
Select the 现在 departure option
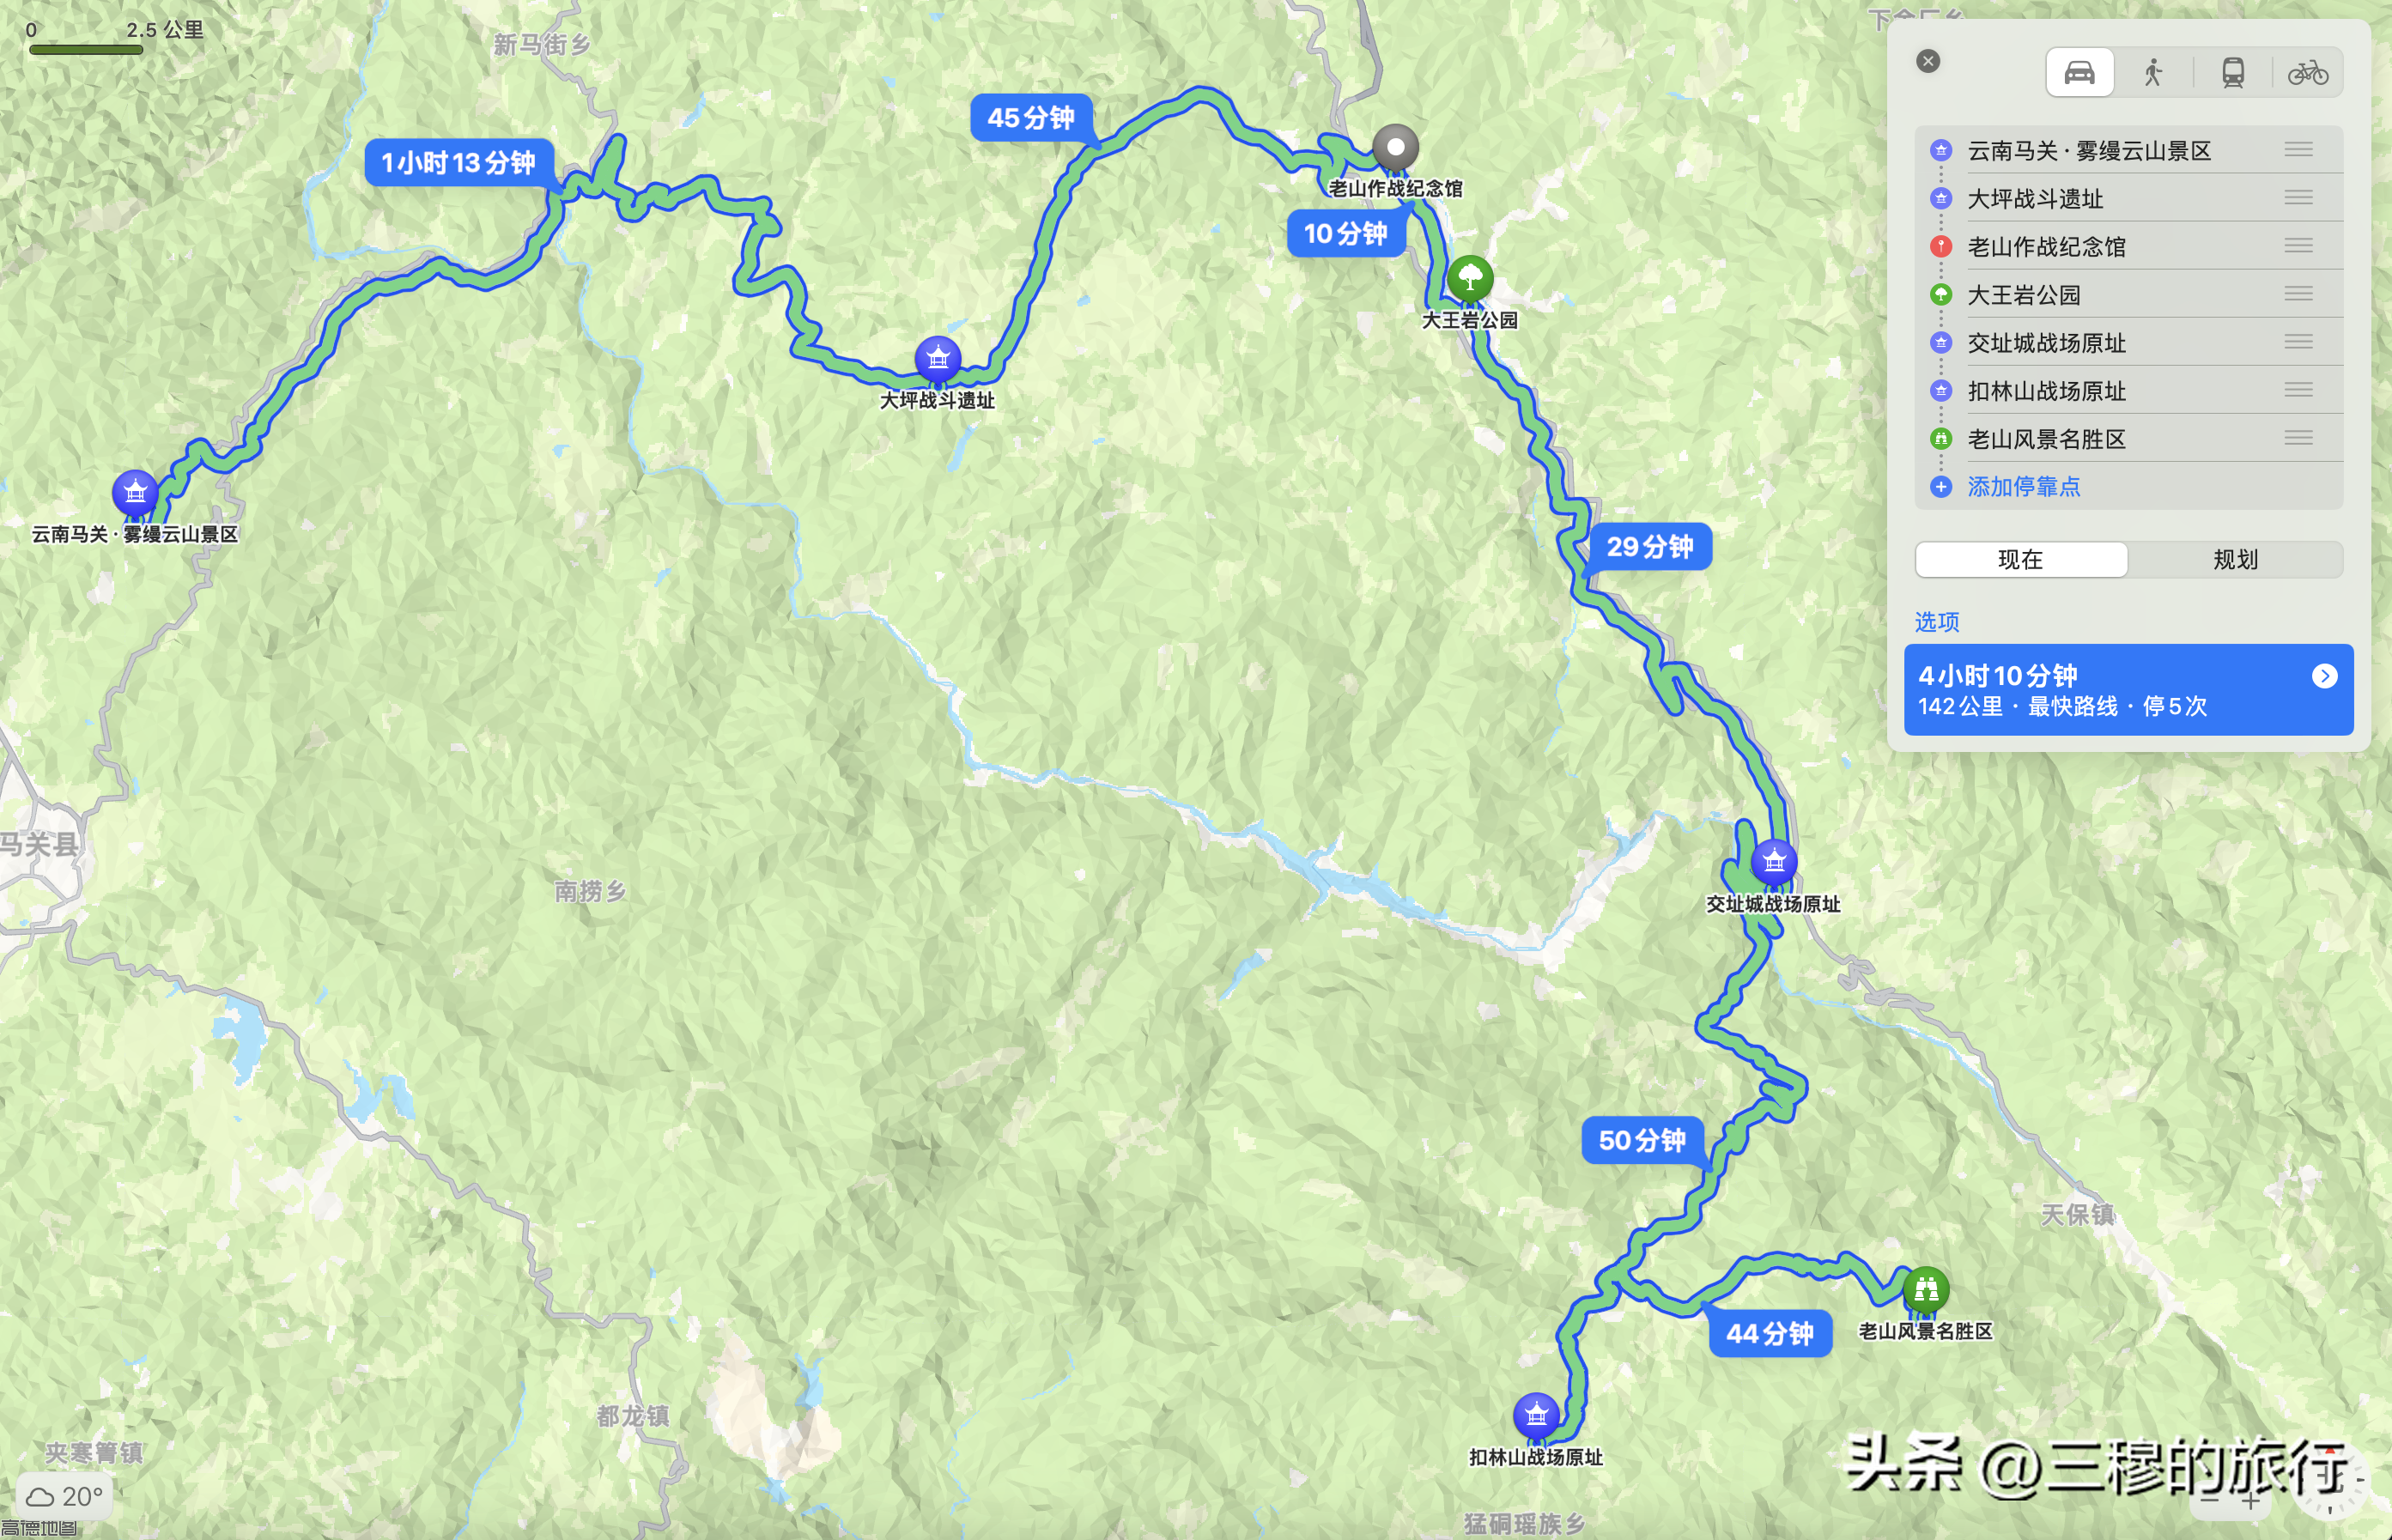pos(2021,559)
